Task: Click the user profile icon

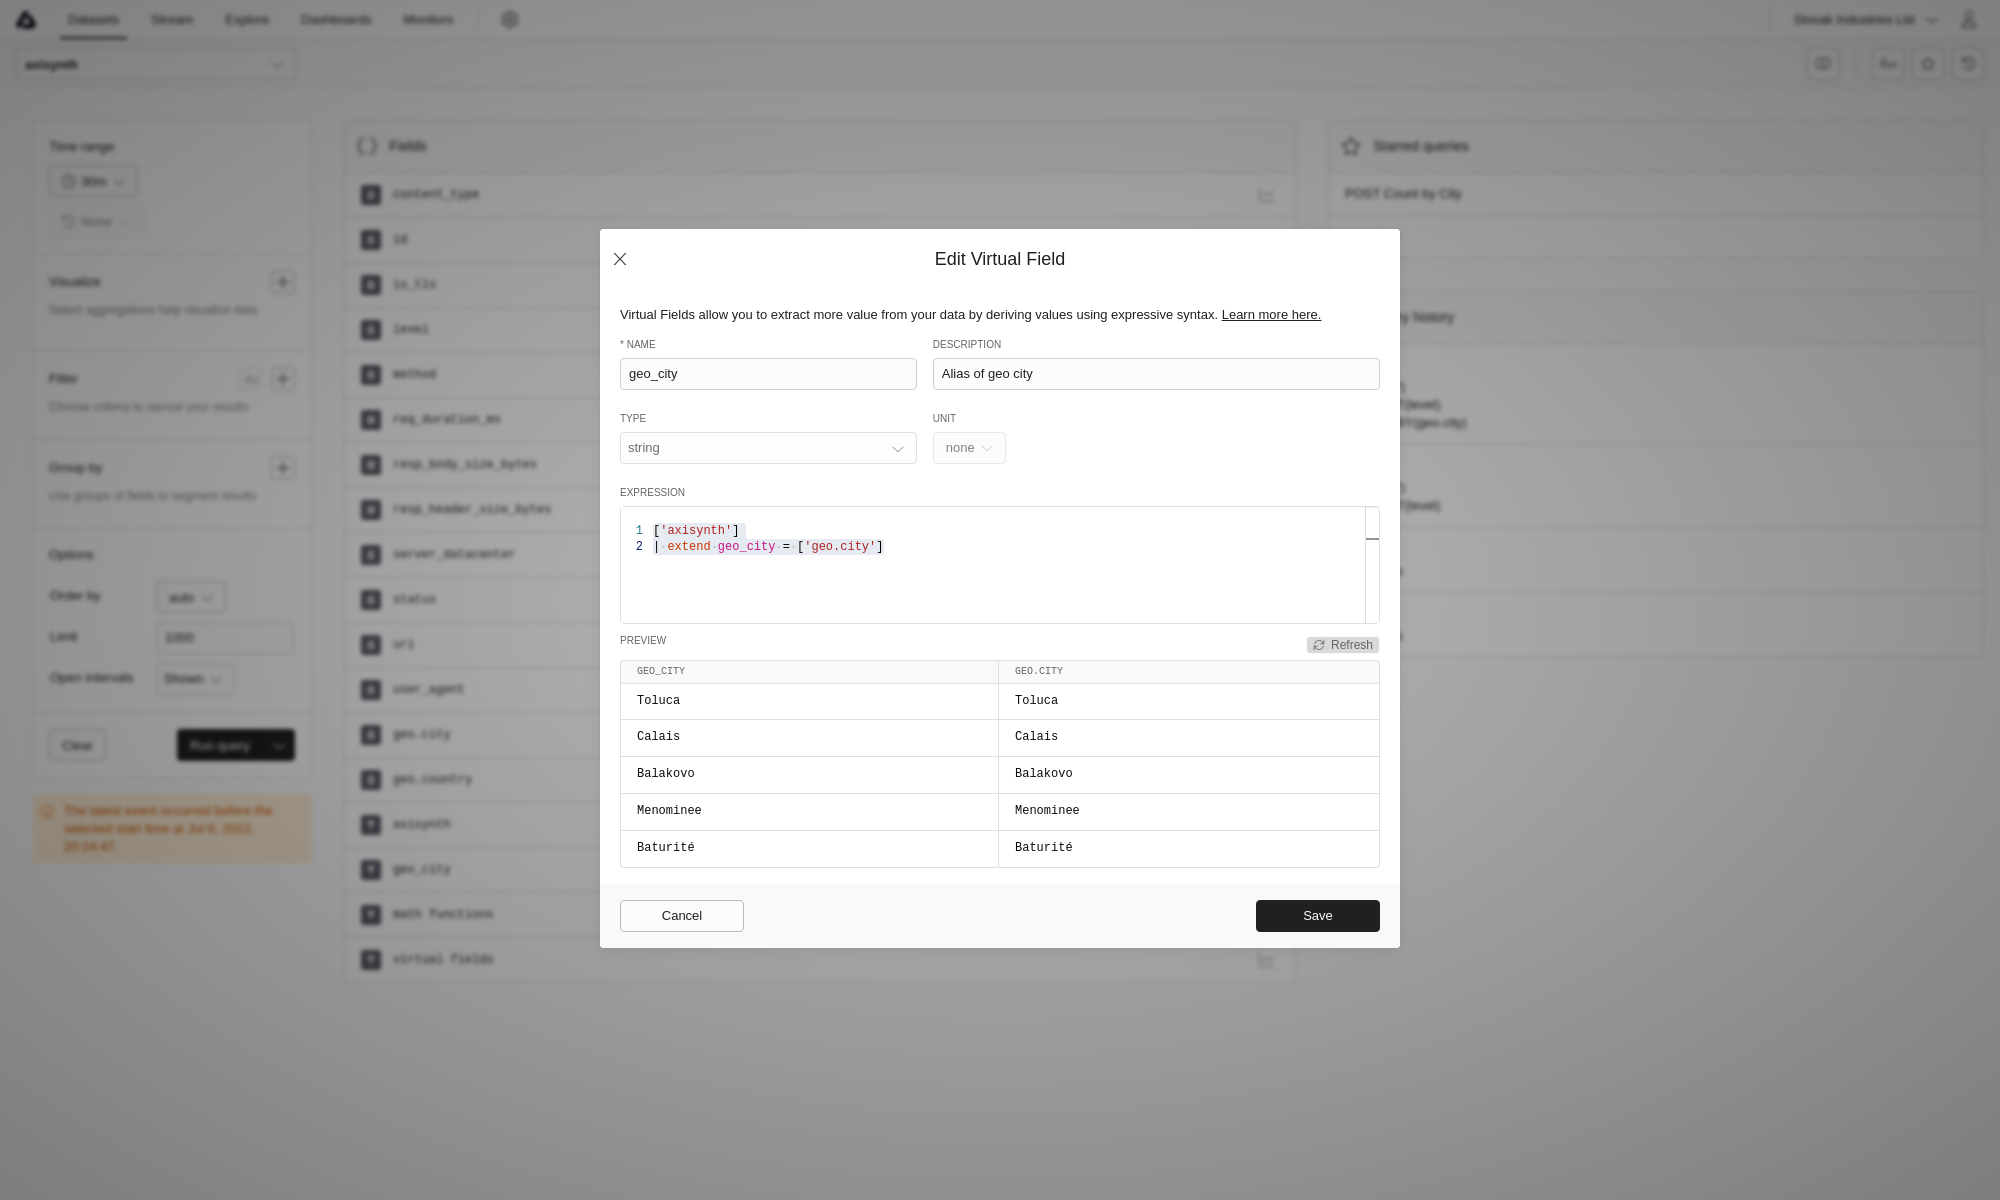Action: pyautogui.click(x=1968, y=20)
